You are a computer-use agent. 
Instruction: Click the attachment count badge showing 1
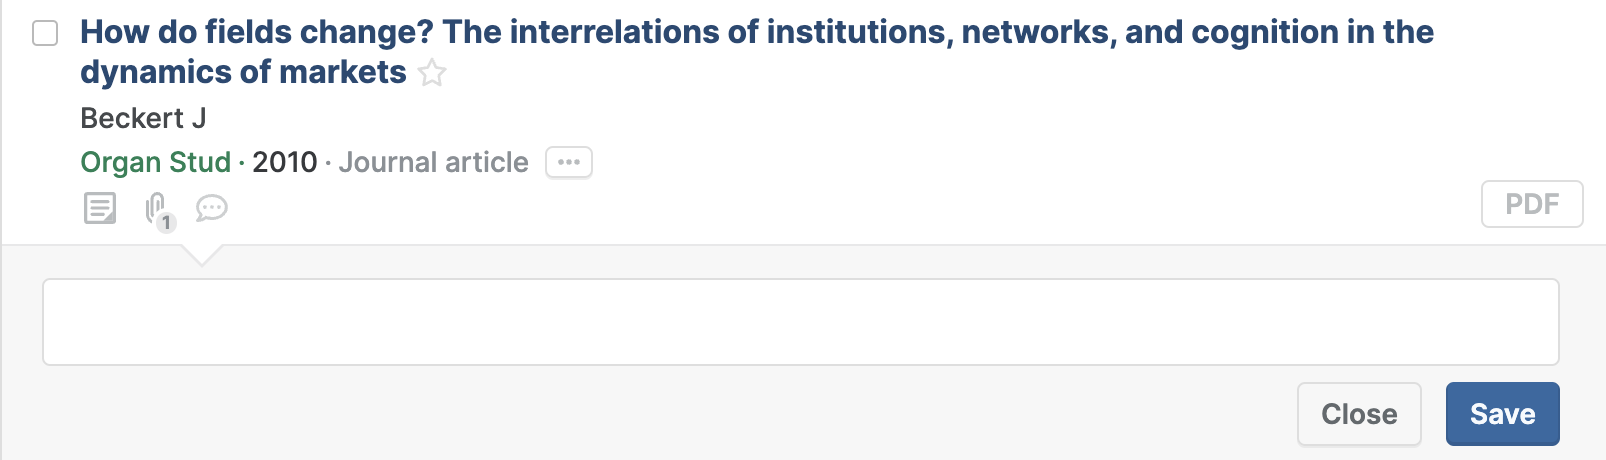click(167, 223)
